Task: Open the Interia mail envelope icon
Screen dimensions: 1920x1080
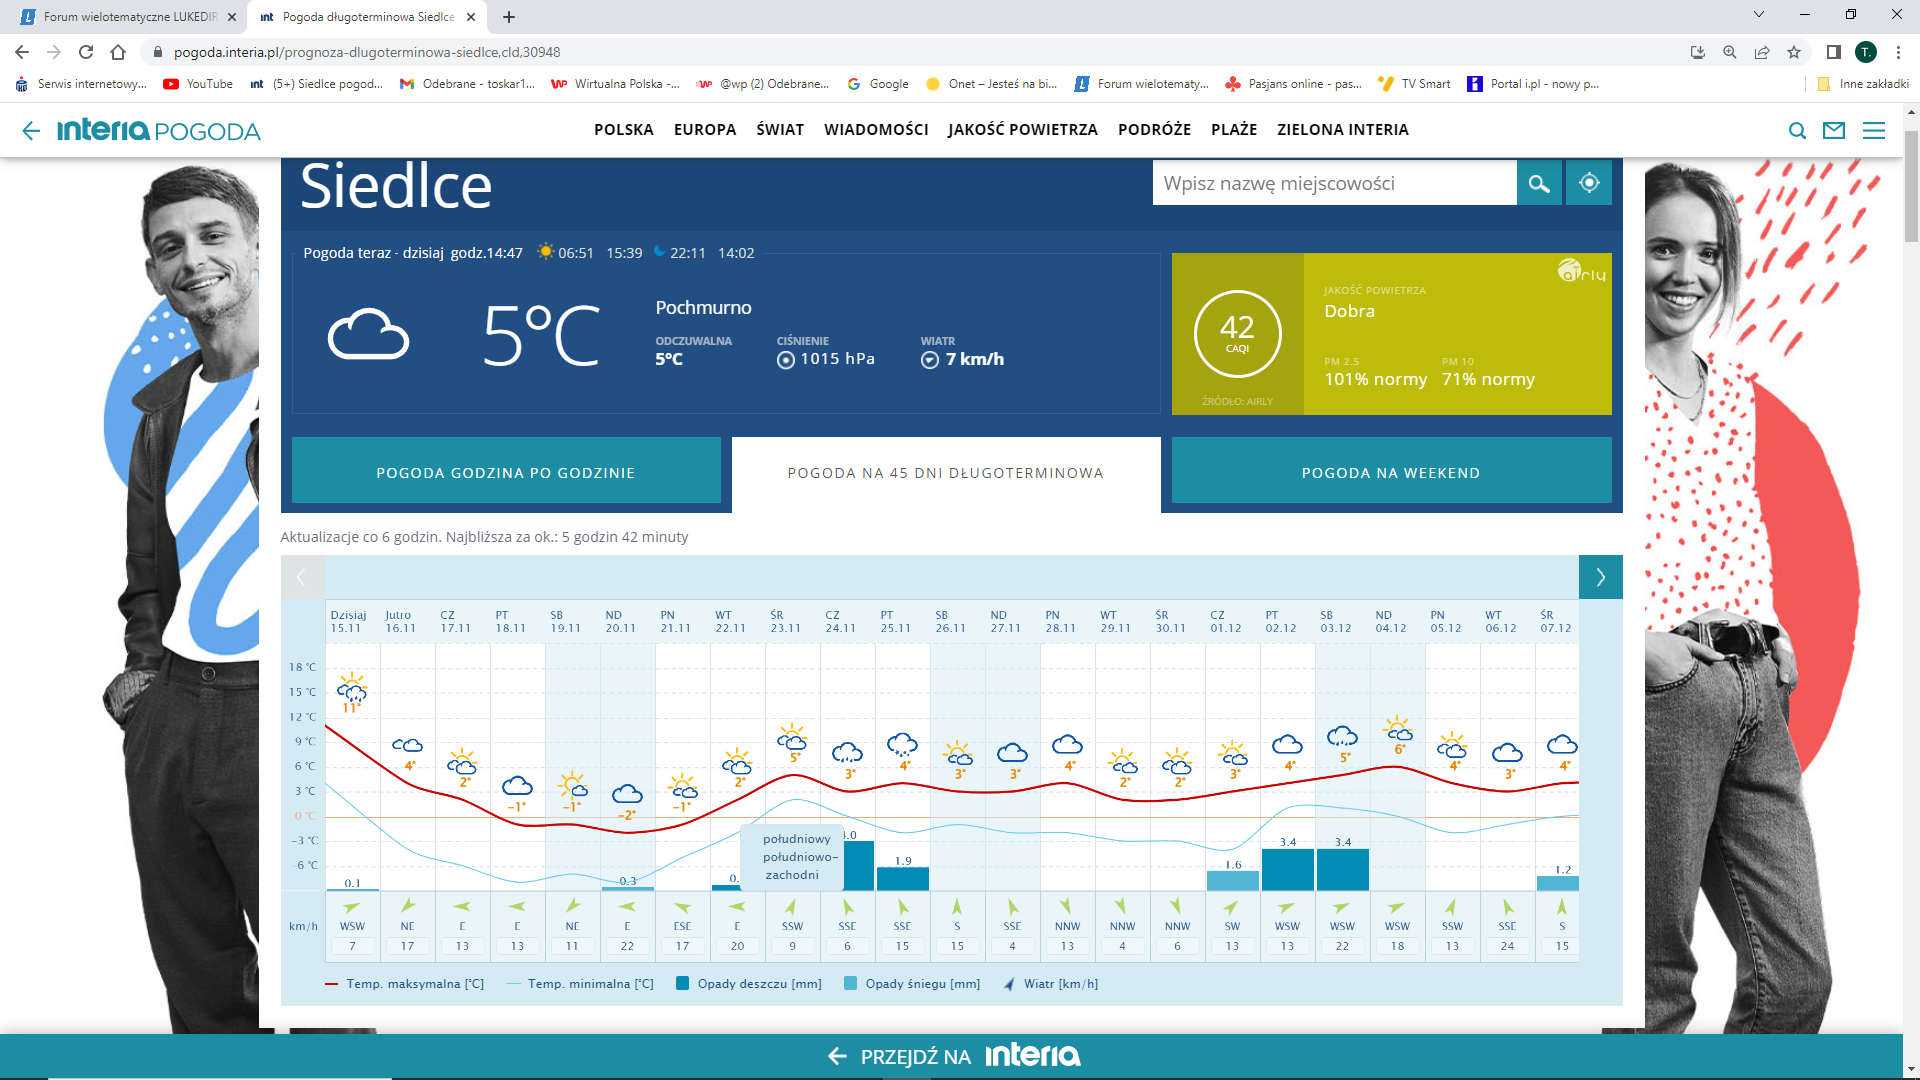Action: [1834, 130]
